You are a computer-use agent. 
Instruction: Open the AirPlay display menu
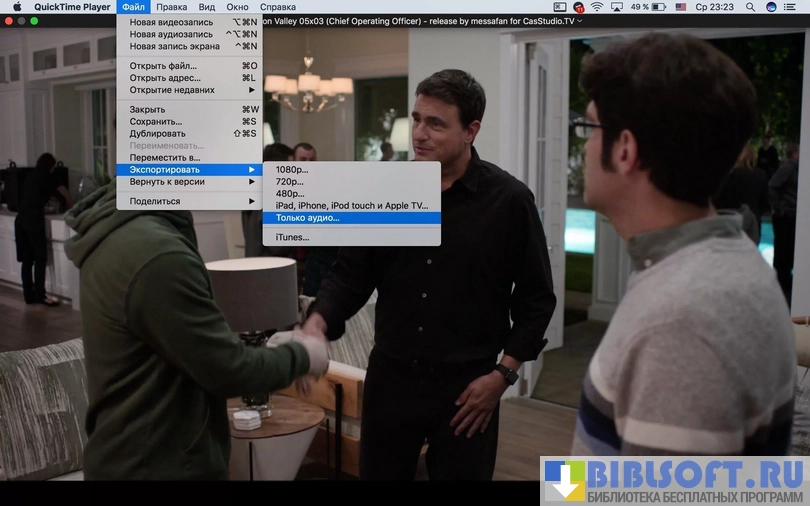coord(617,7)
